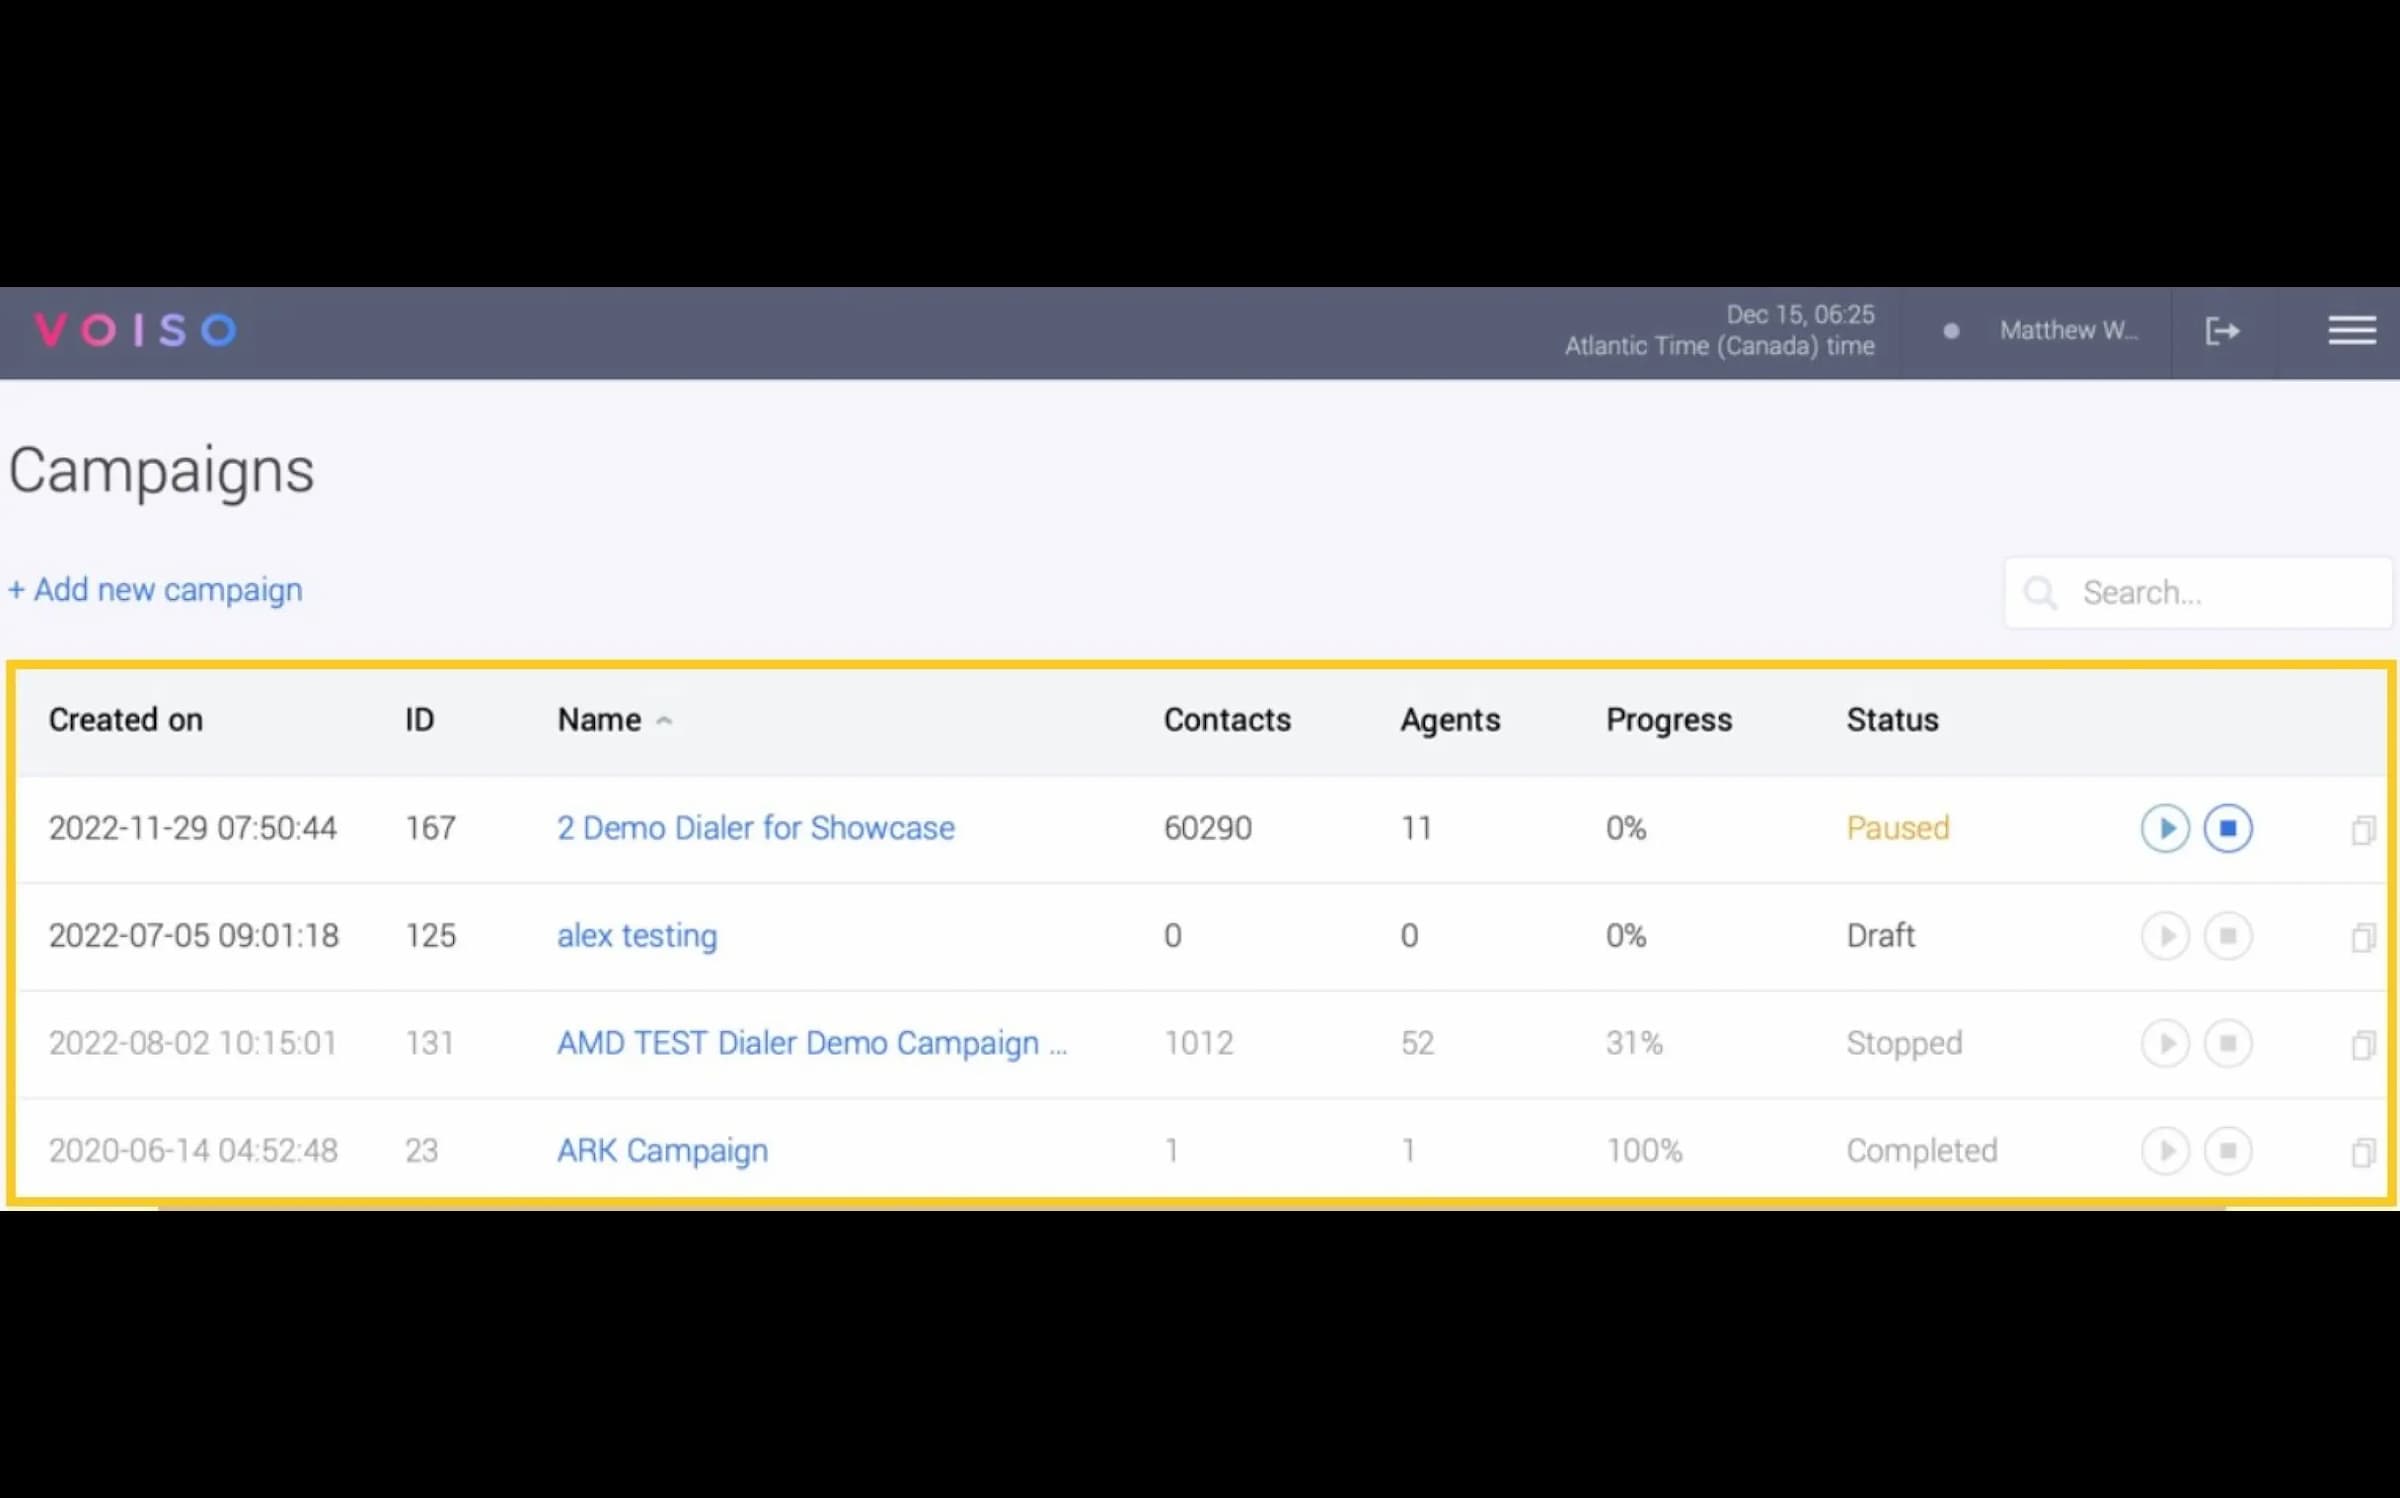Click '+ Add new campaign' link

(x=155, y=590)
